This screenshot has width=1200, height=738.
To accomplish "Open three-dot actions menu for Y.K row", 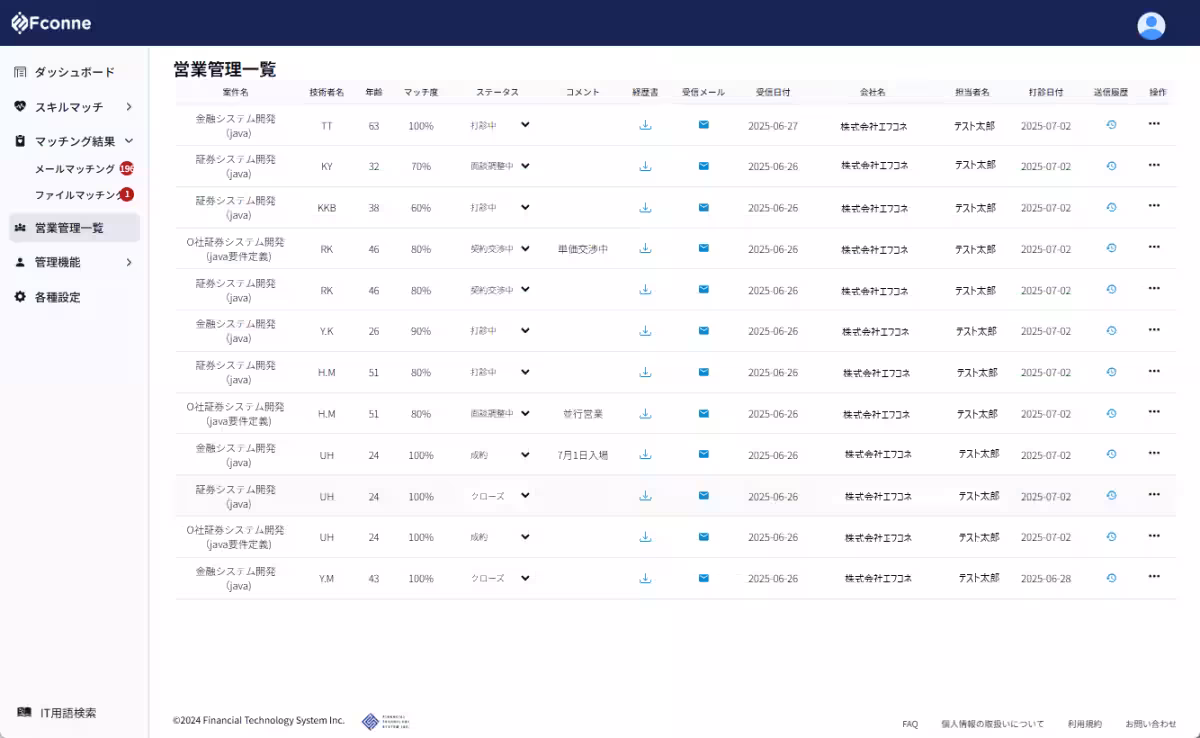I will pyautogui.click(x=1154, y=330).
